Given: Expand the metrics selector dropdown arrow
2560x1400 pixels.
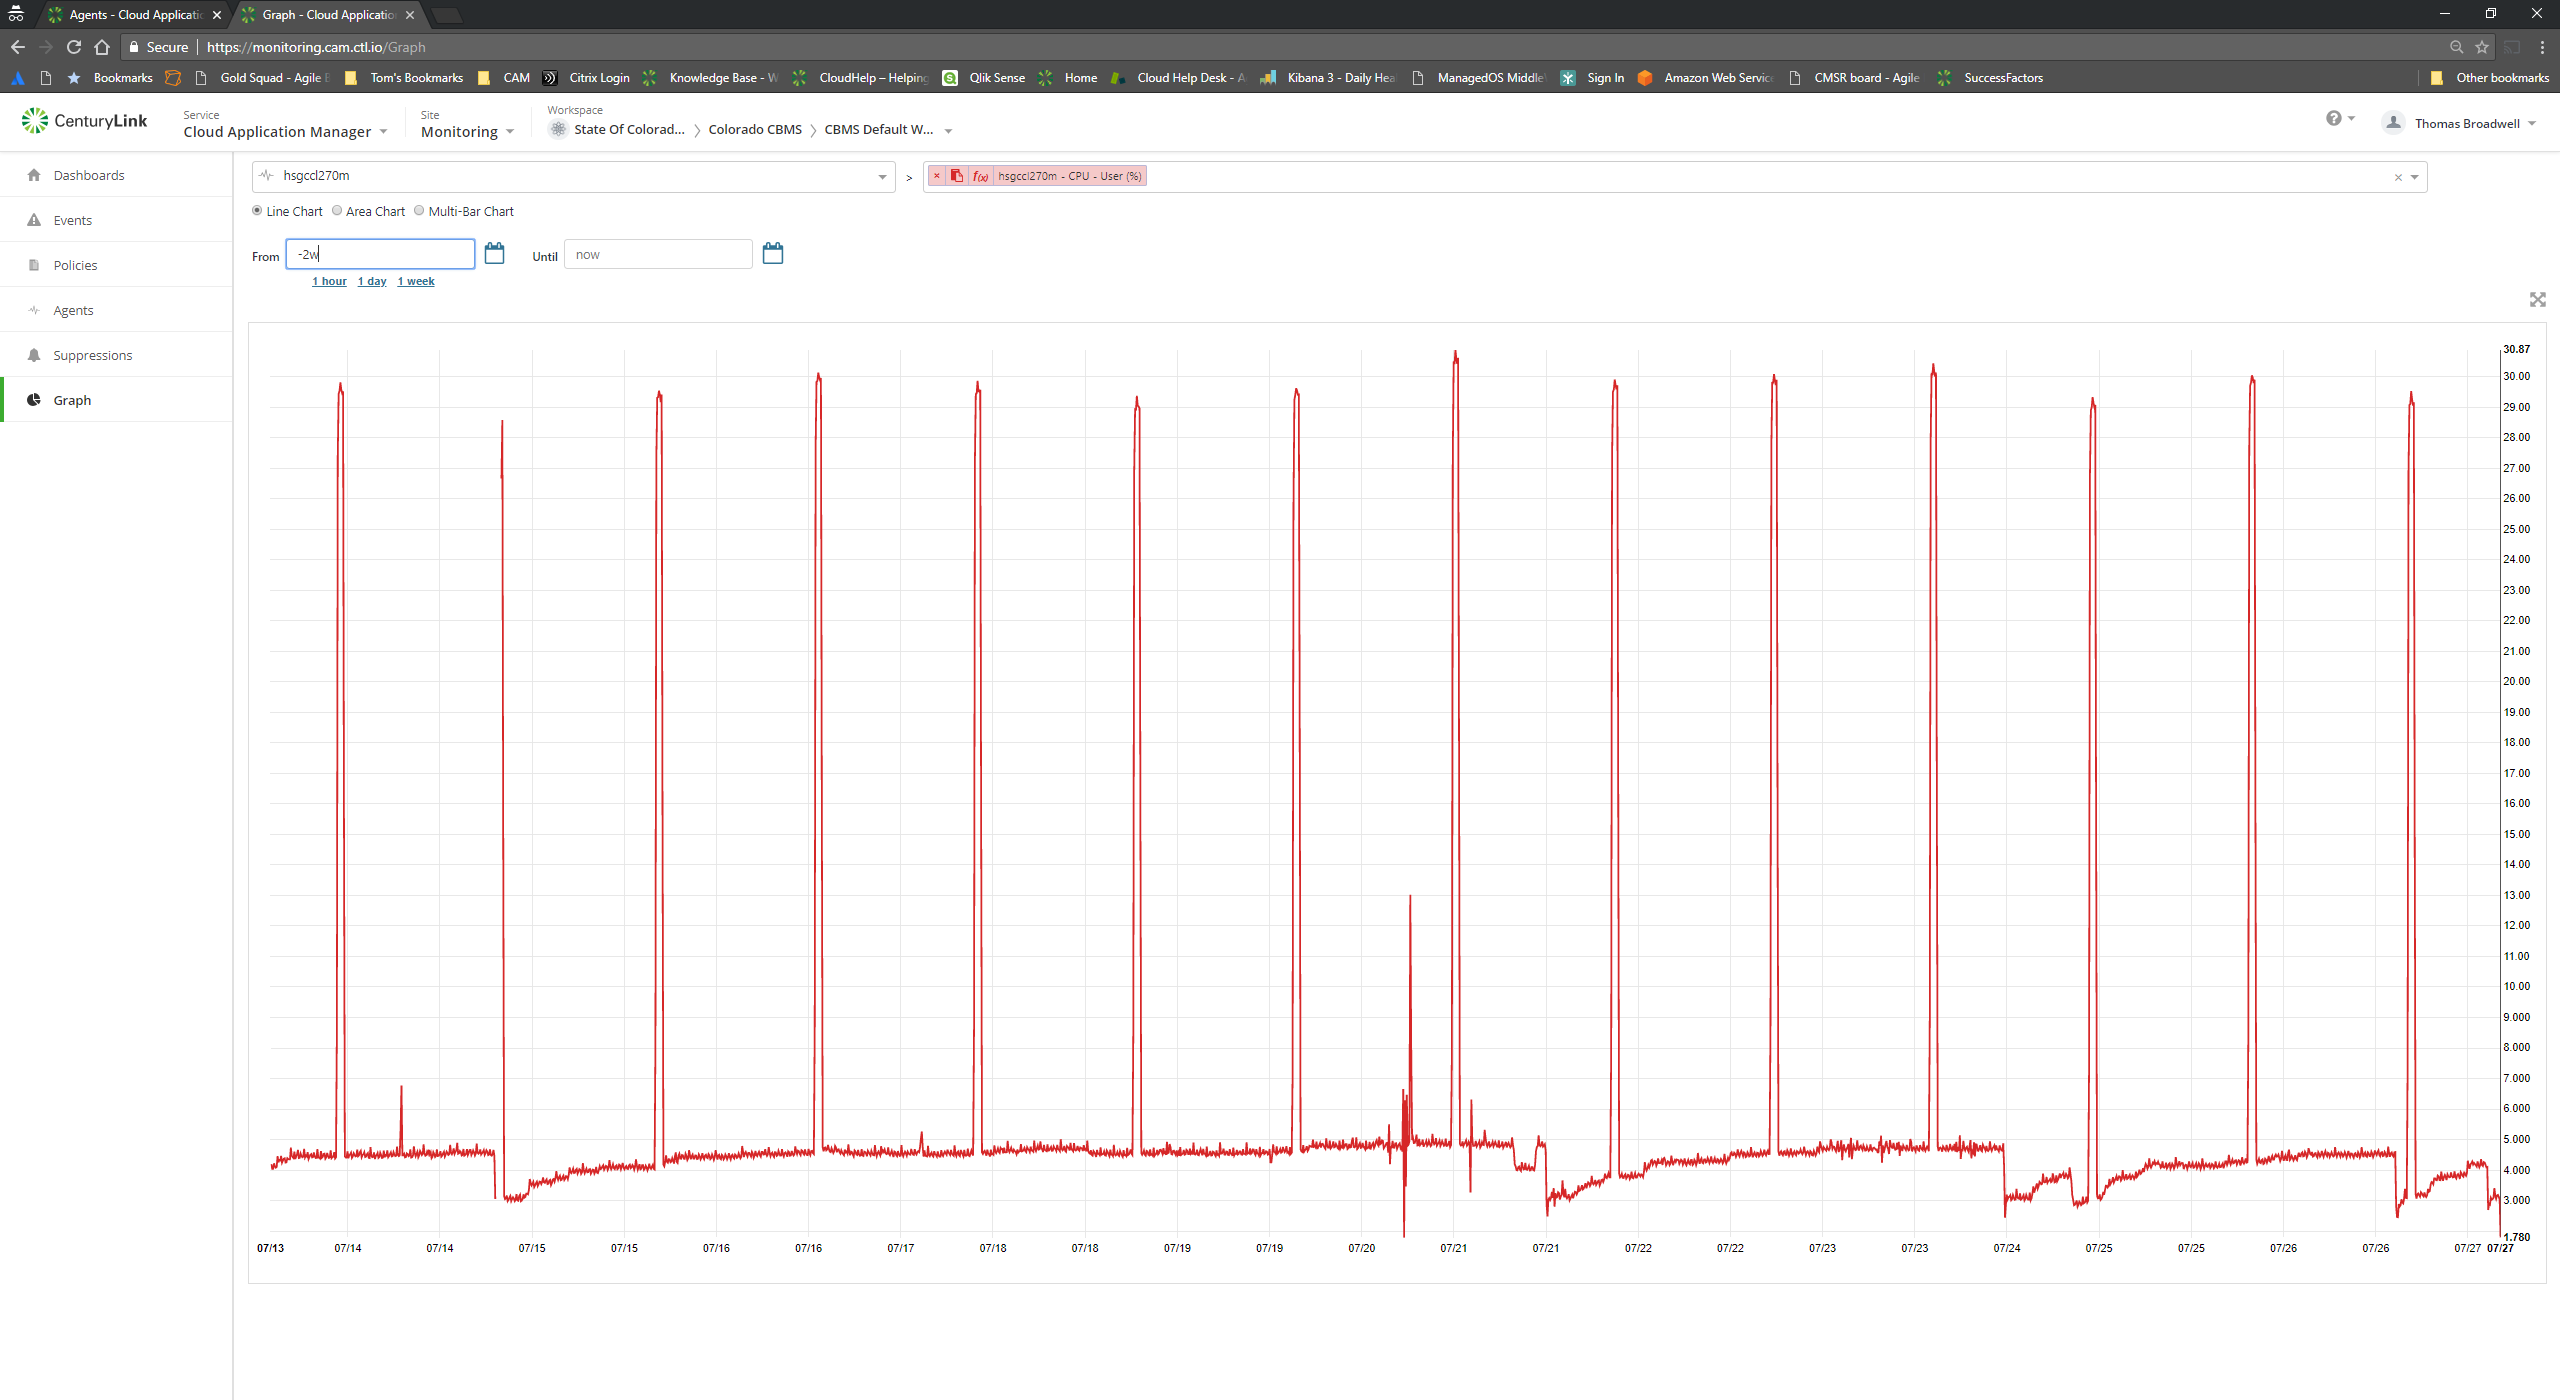Looking at the screenshot, I should 2414,177.
